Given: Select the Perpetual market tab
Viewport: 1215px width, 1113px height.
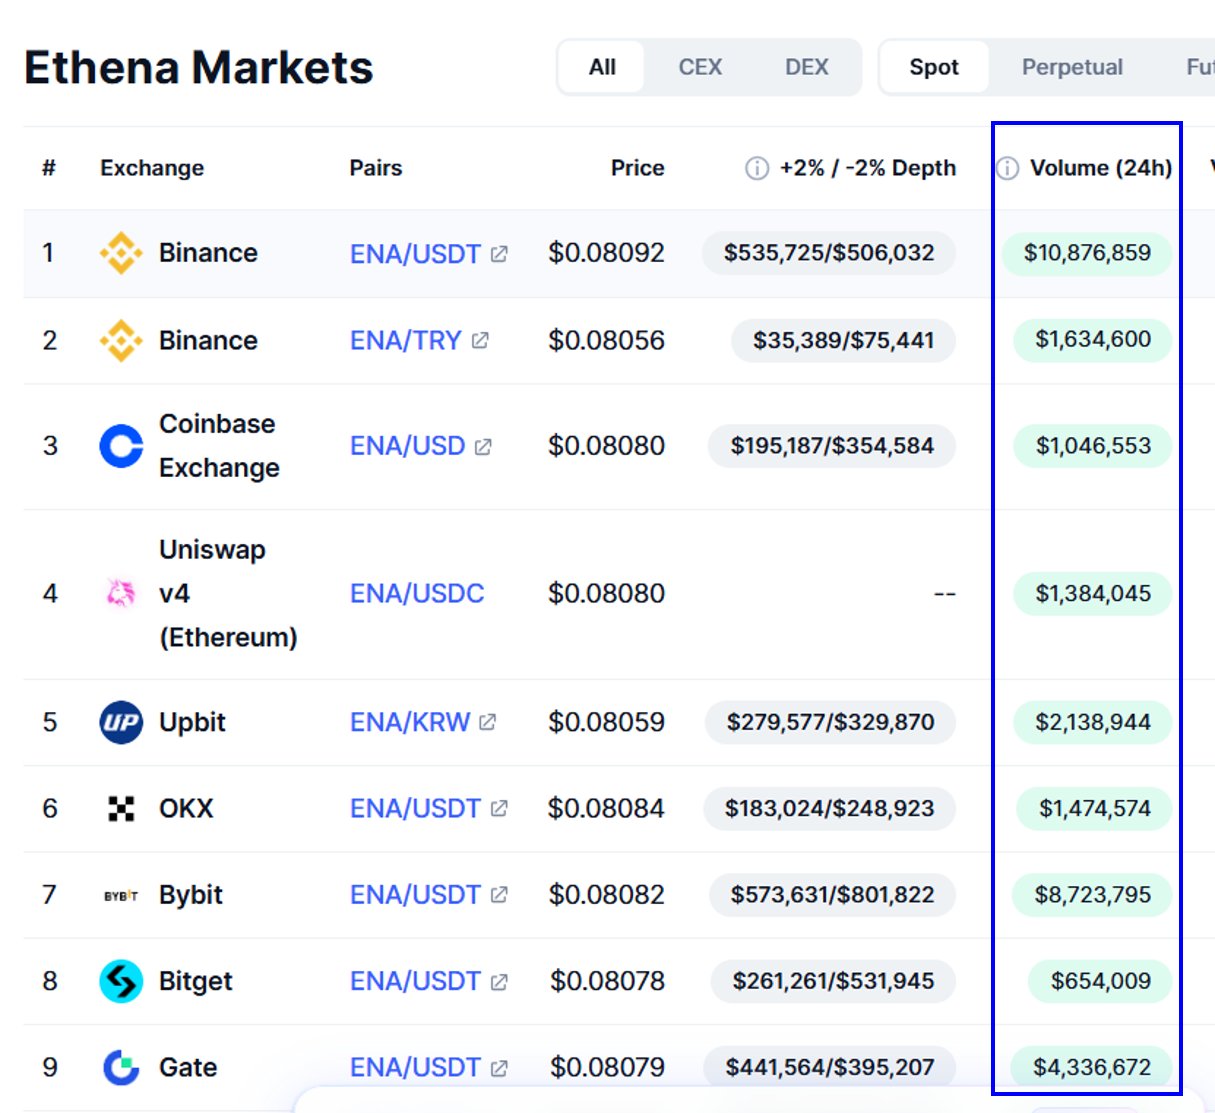Looking at the screenshot, I should (x=1072, y=67).
